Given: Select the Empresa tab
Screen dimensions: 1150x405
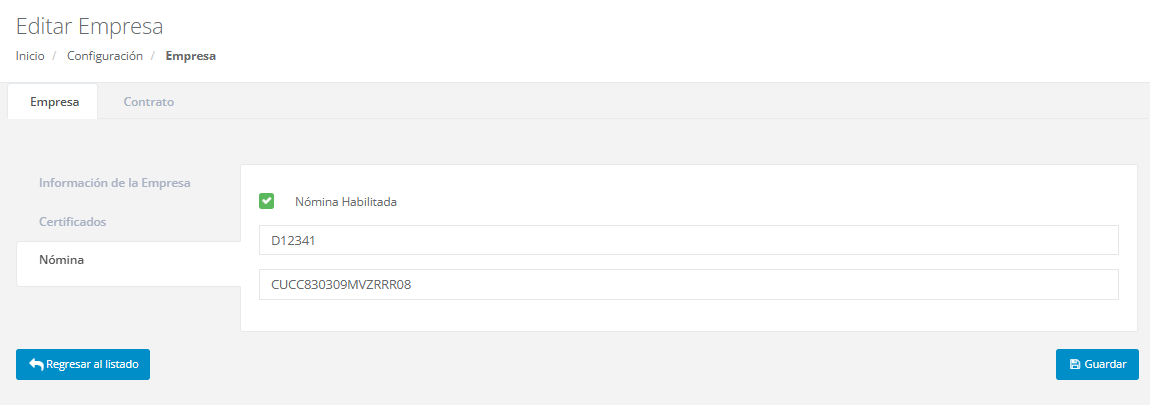Looking at the screenshot, I should [54, 102].
